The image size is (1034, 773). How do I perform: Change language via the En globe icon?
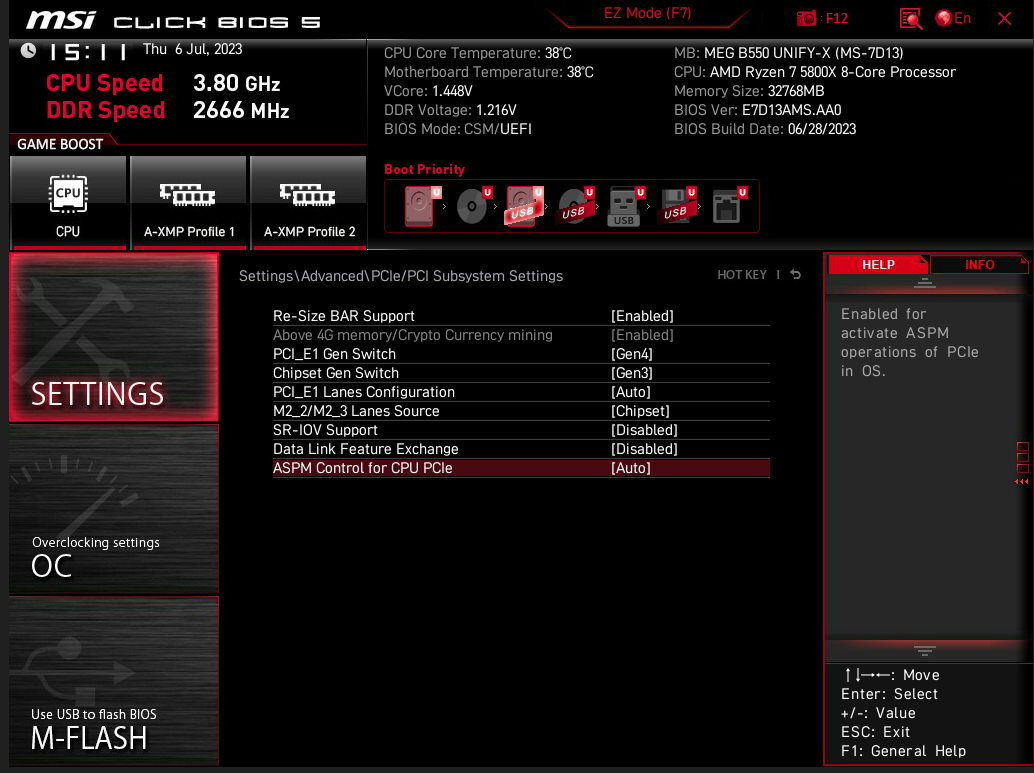click(954, 18)
